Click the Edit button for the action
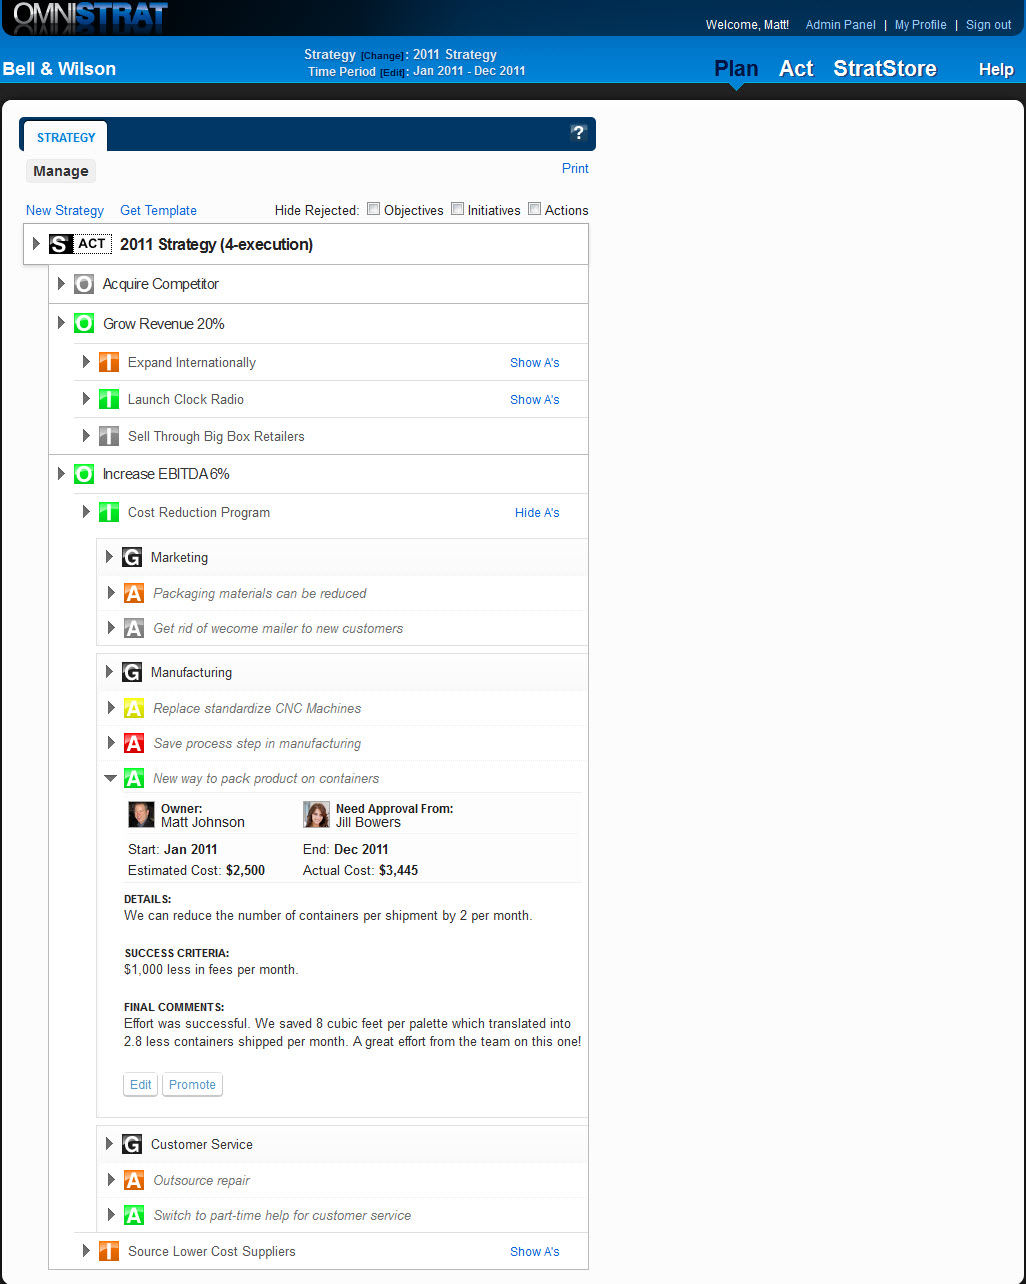 141,1084
